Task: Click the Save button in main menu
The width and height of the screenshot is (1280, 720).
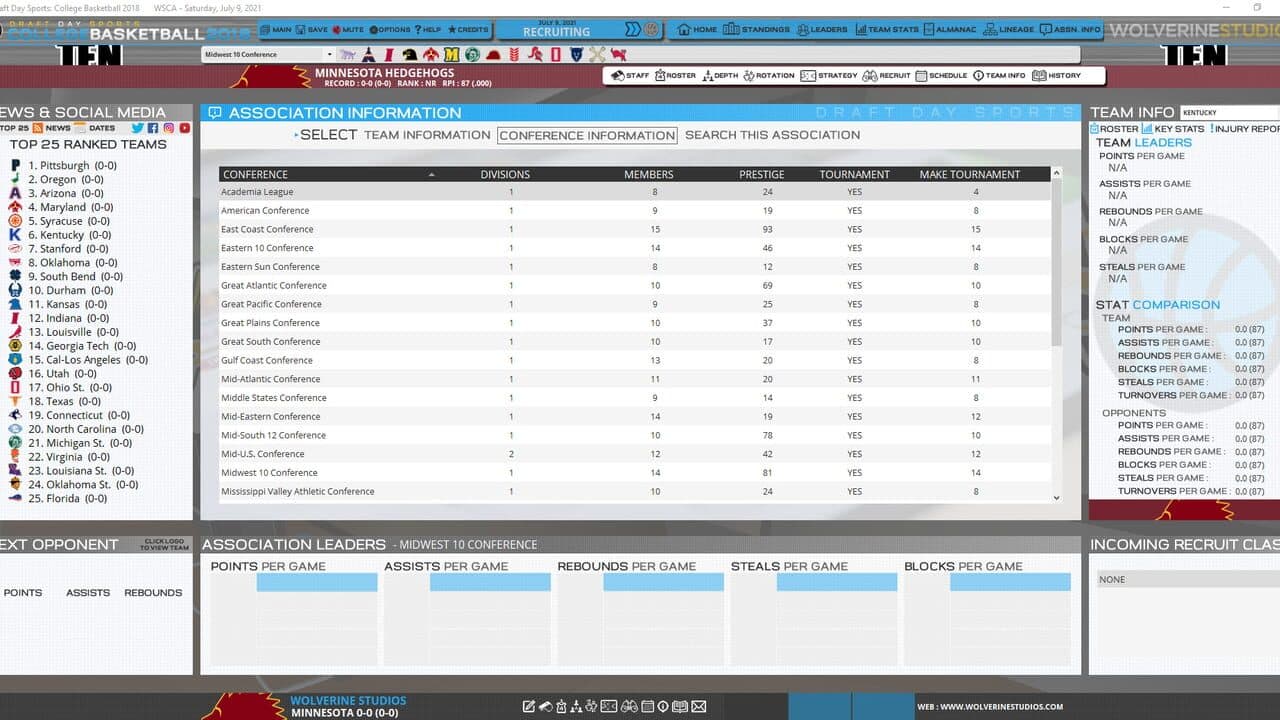Action: click(x=312, y=30)
